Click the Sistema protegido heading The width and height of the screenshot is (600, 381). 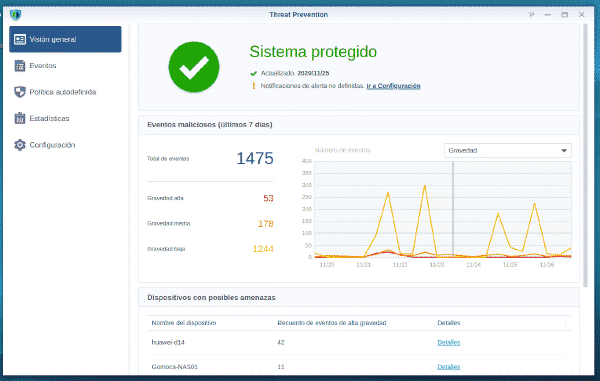pos(313,52)
